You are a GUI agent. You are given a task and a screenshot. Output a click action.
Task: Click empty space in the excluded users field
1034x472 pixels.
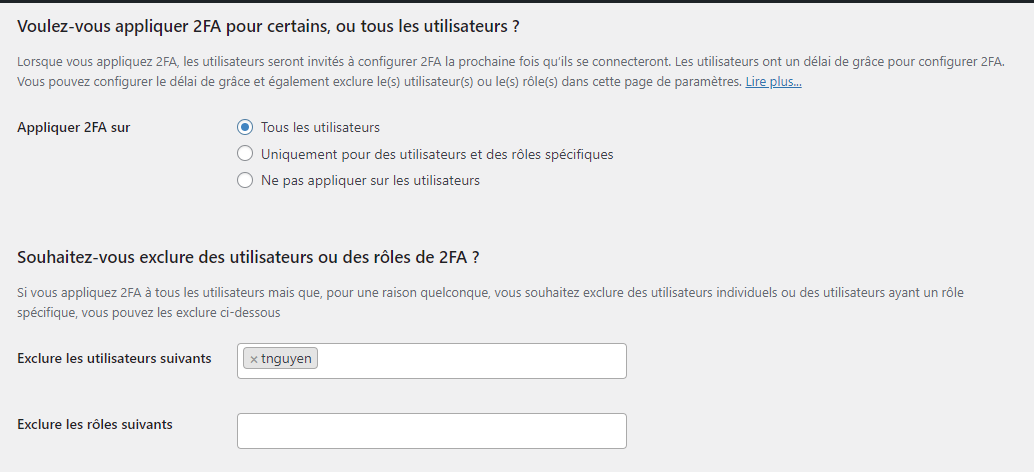470,361
